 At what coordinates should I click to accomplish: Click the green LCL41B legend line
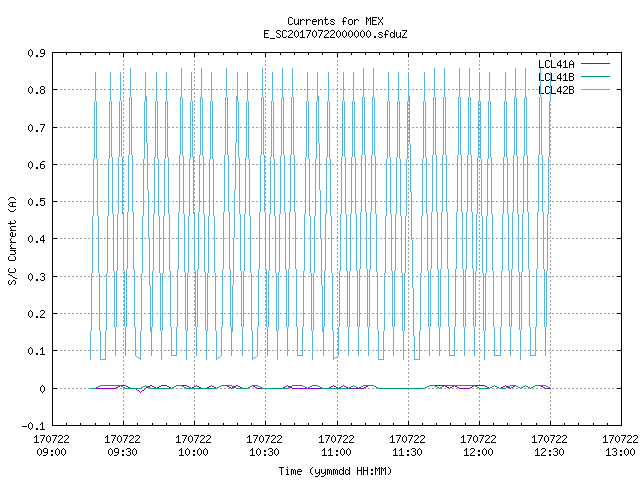click(x=595, y=77)
